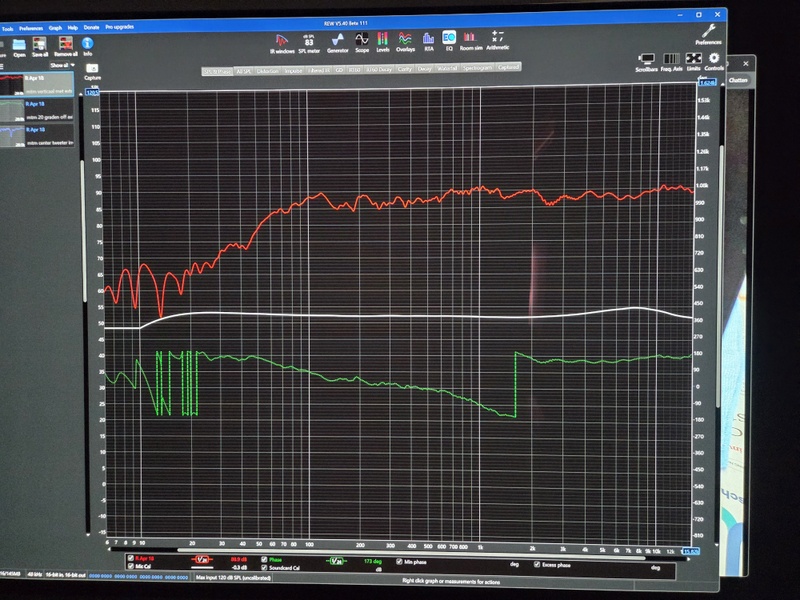800x600 pixels.
Task: Open the Room sim tool
Action: [x=470, y=41]
